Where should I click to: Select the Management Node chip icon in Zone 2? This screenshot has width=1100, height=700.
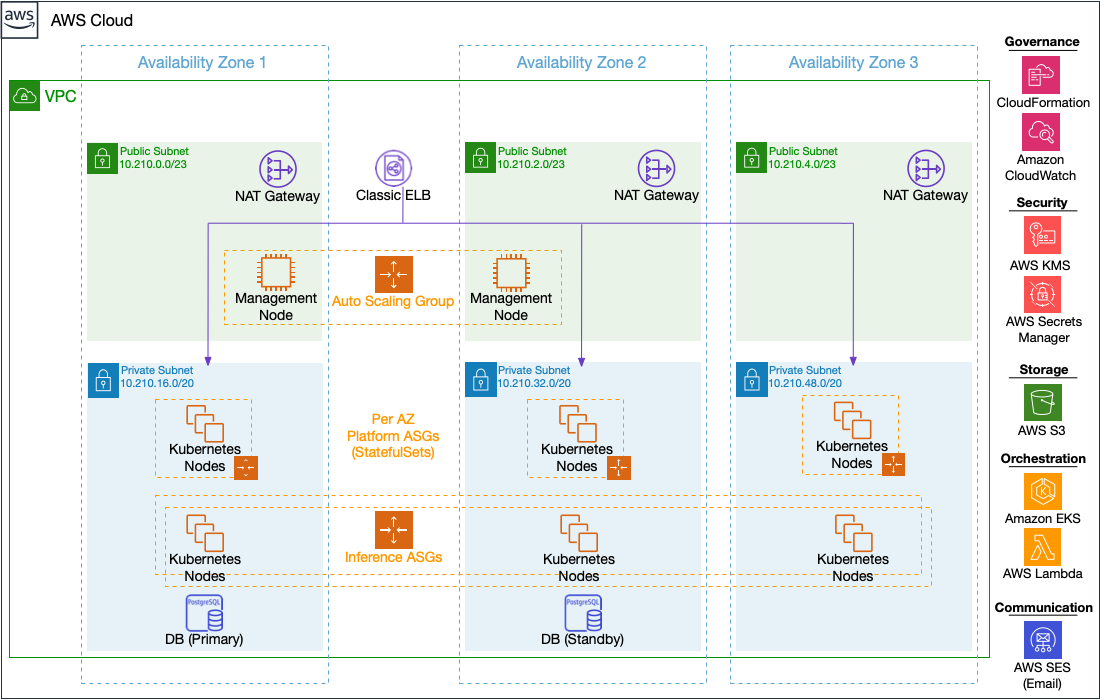tap(511, 272)
